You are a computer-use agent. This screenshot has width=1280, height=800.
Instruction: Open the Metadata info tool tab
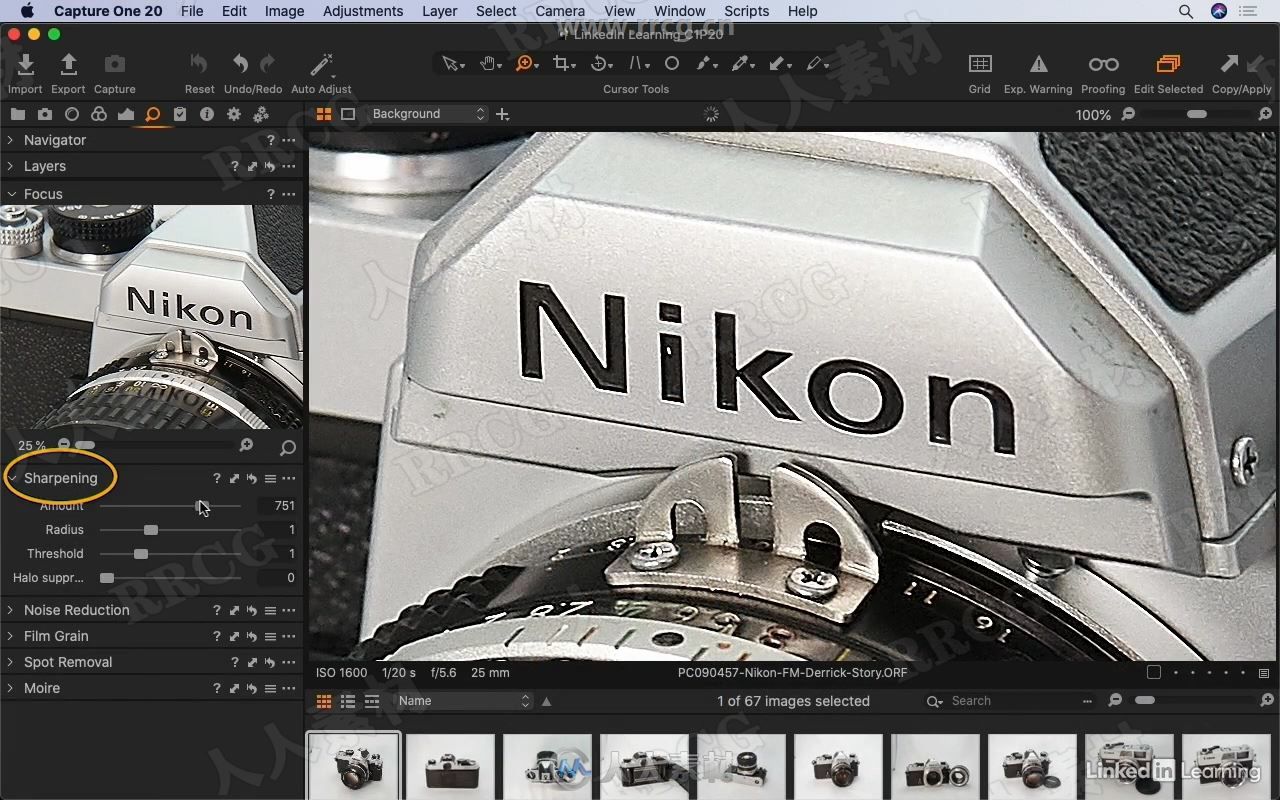[207, 115]
